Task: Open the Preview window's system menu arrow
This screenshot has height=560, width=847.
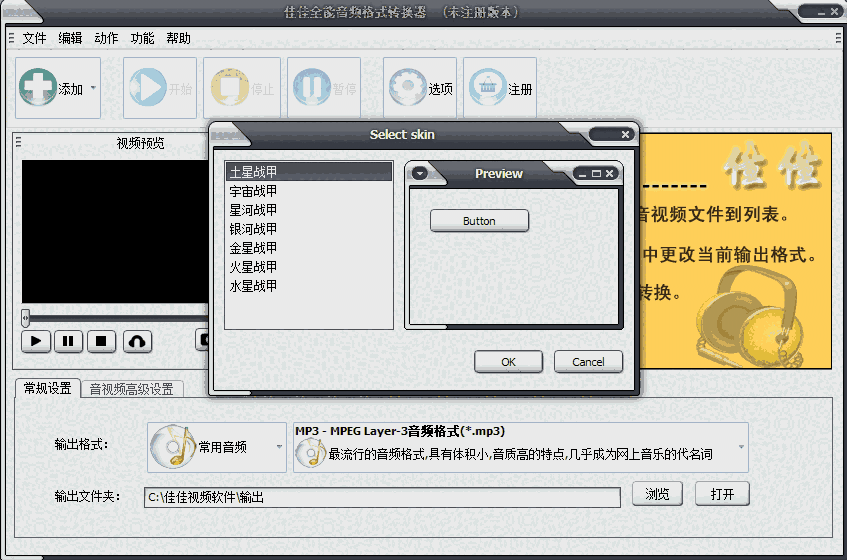Action: point(420,173)
